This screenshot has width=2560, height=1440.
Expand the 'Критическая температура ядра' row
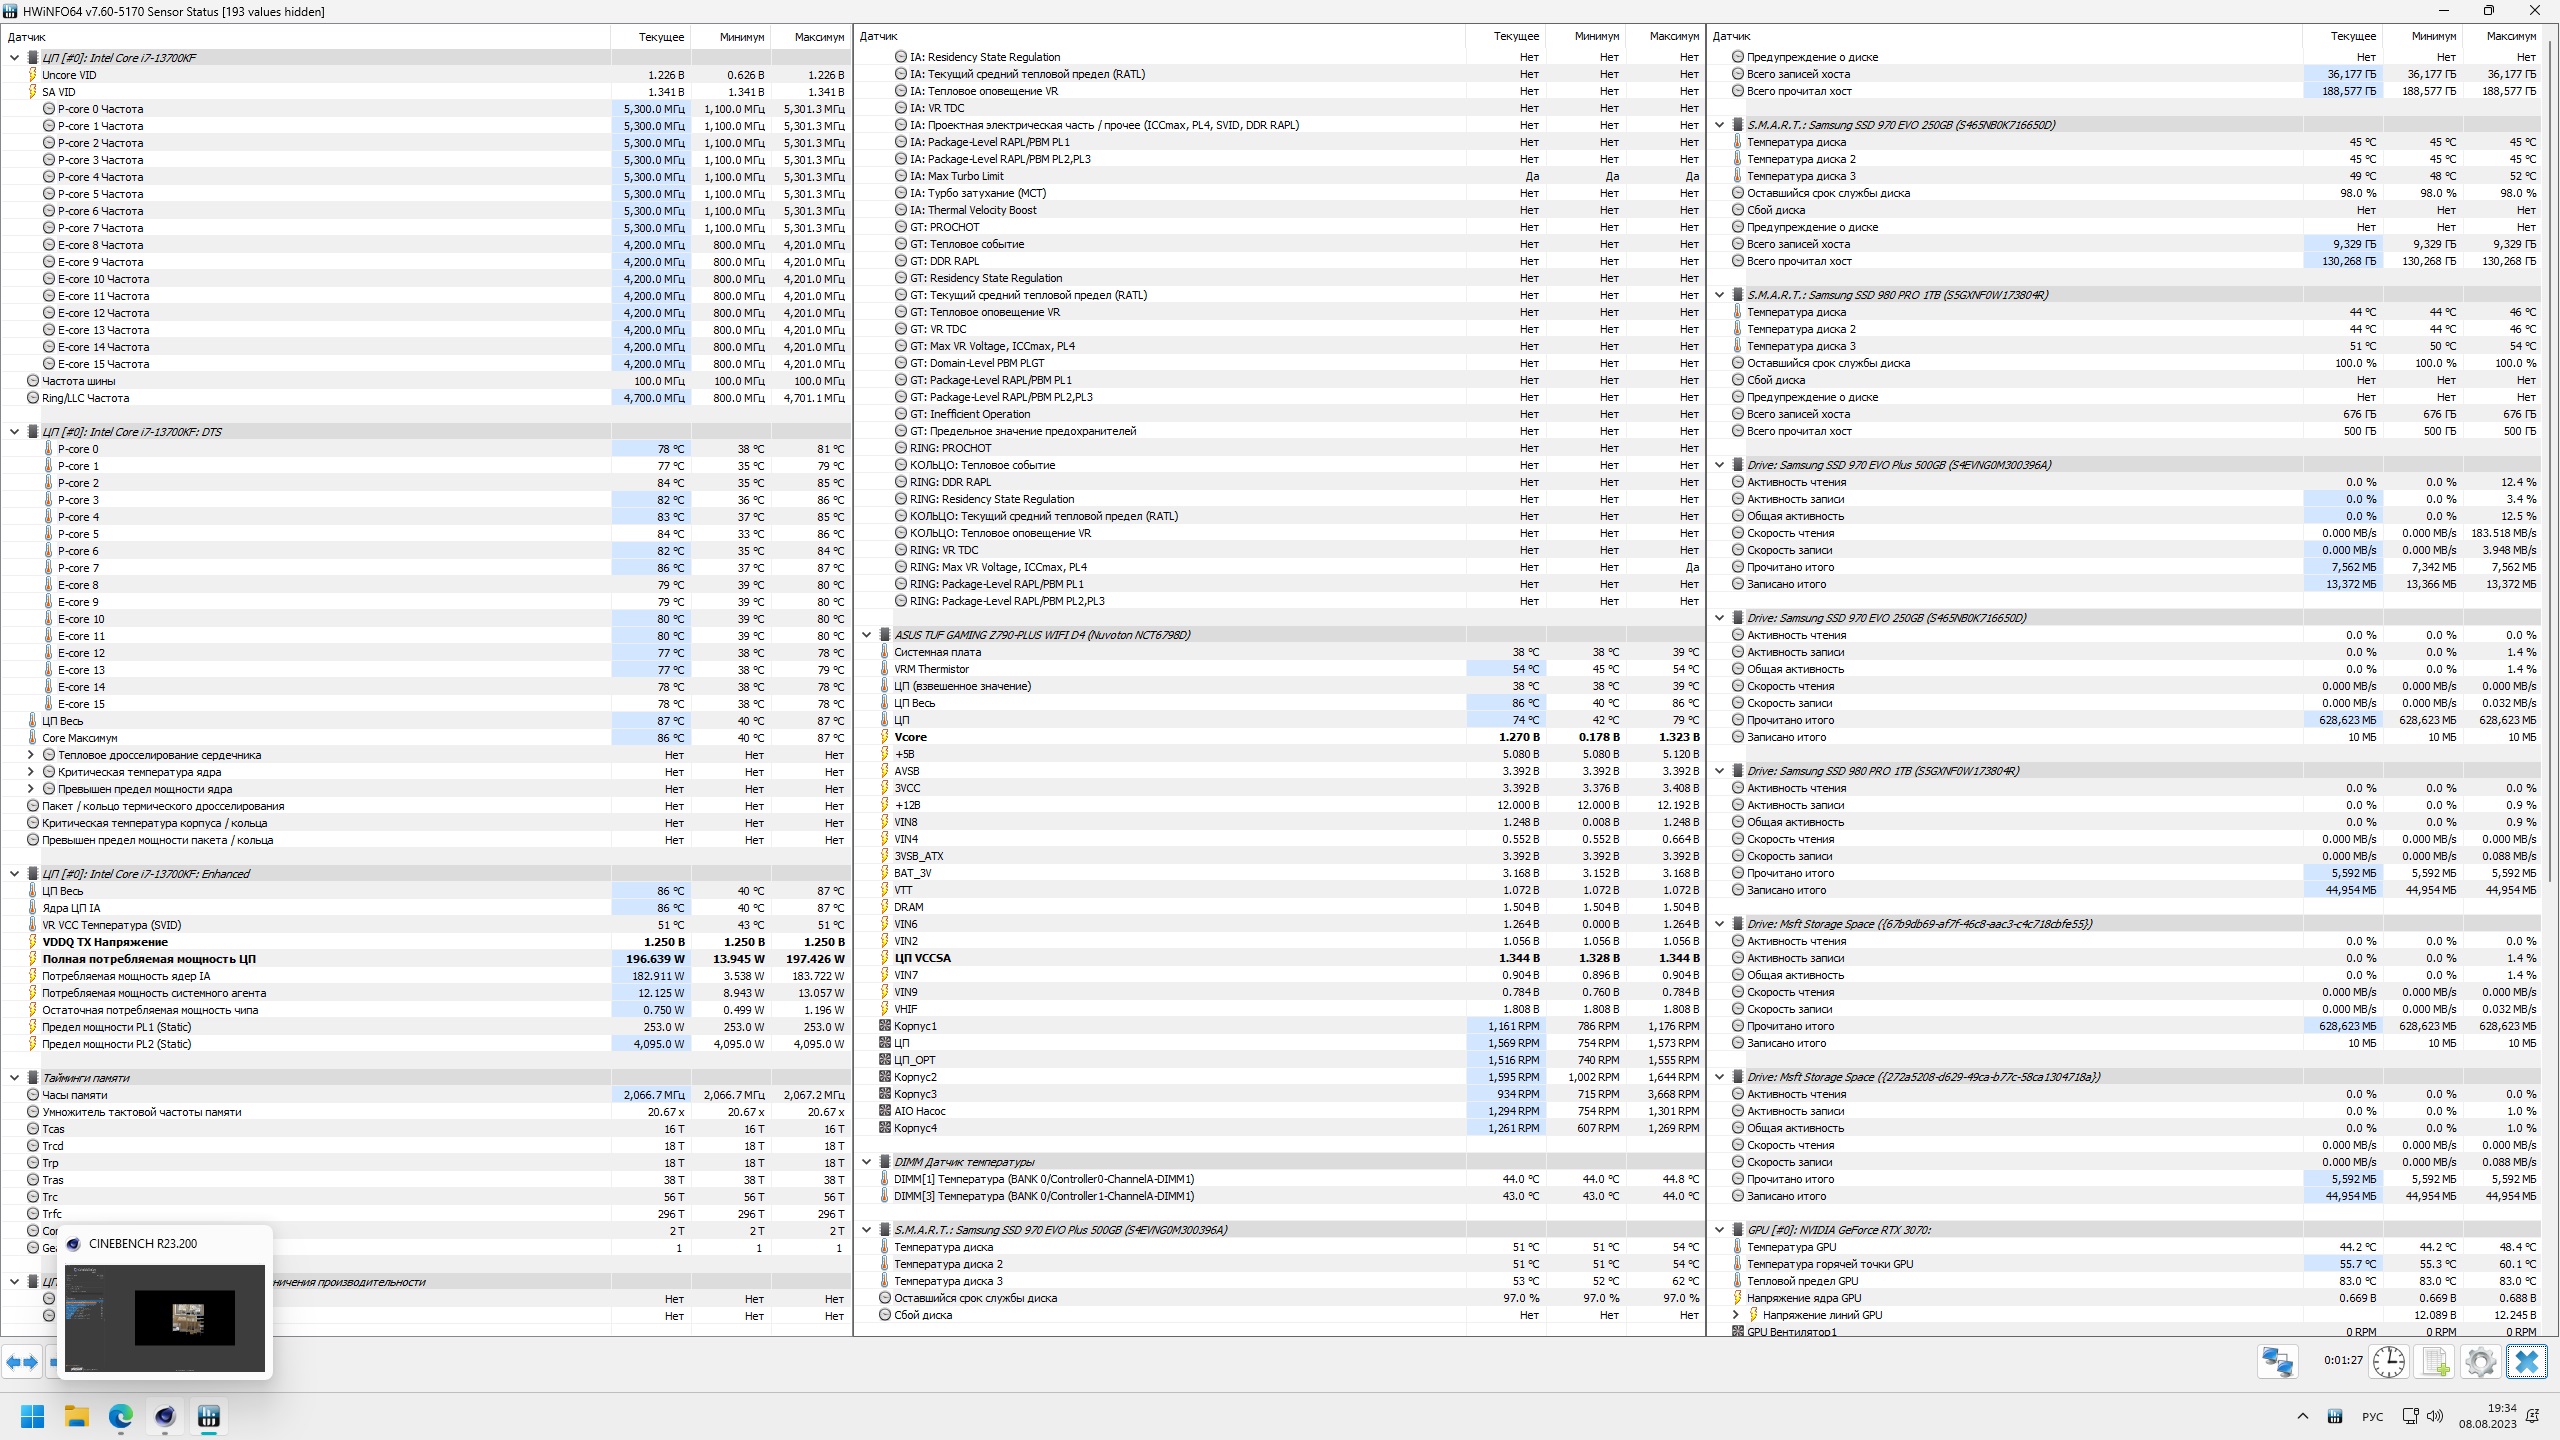click(x=30, y=772)
